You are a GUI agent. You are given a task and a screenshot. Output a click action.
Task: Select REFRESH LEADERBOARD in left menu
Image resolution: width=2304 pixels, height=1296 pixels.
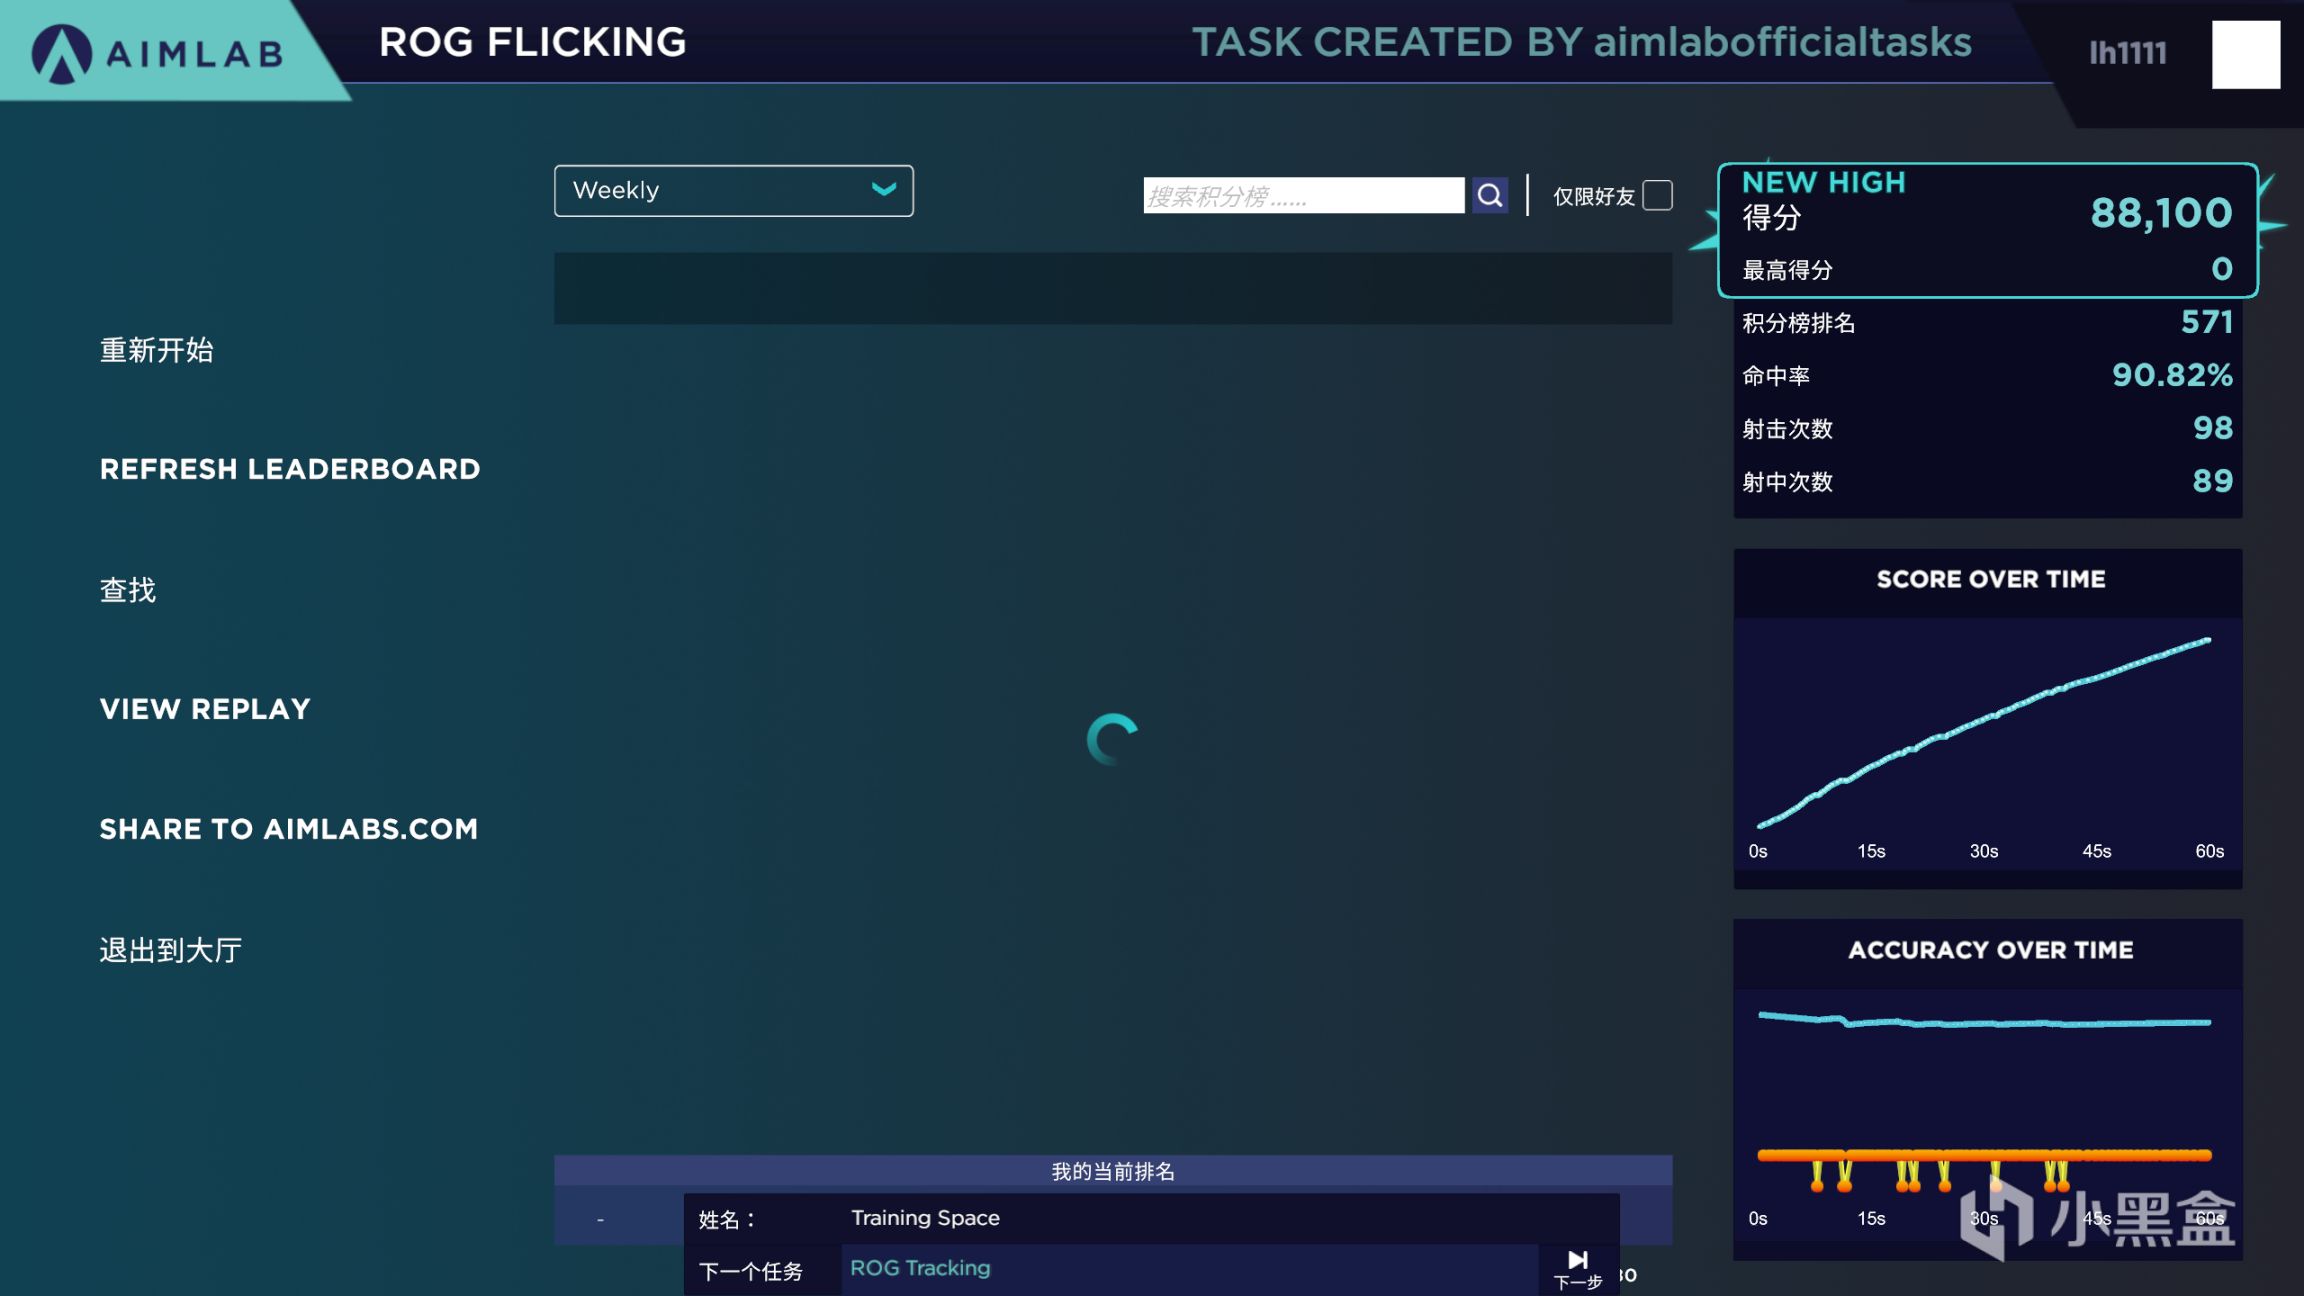click(290, 469)
